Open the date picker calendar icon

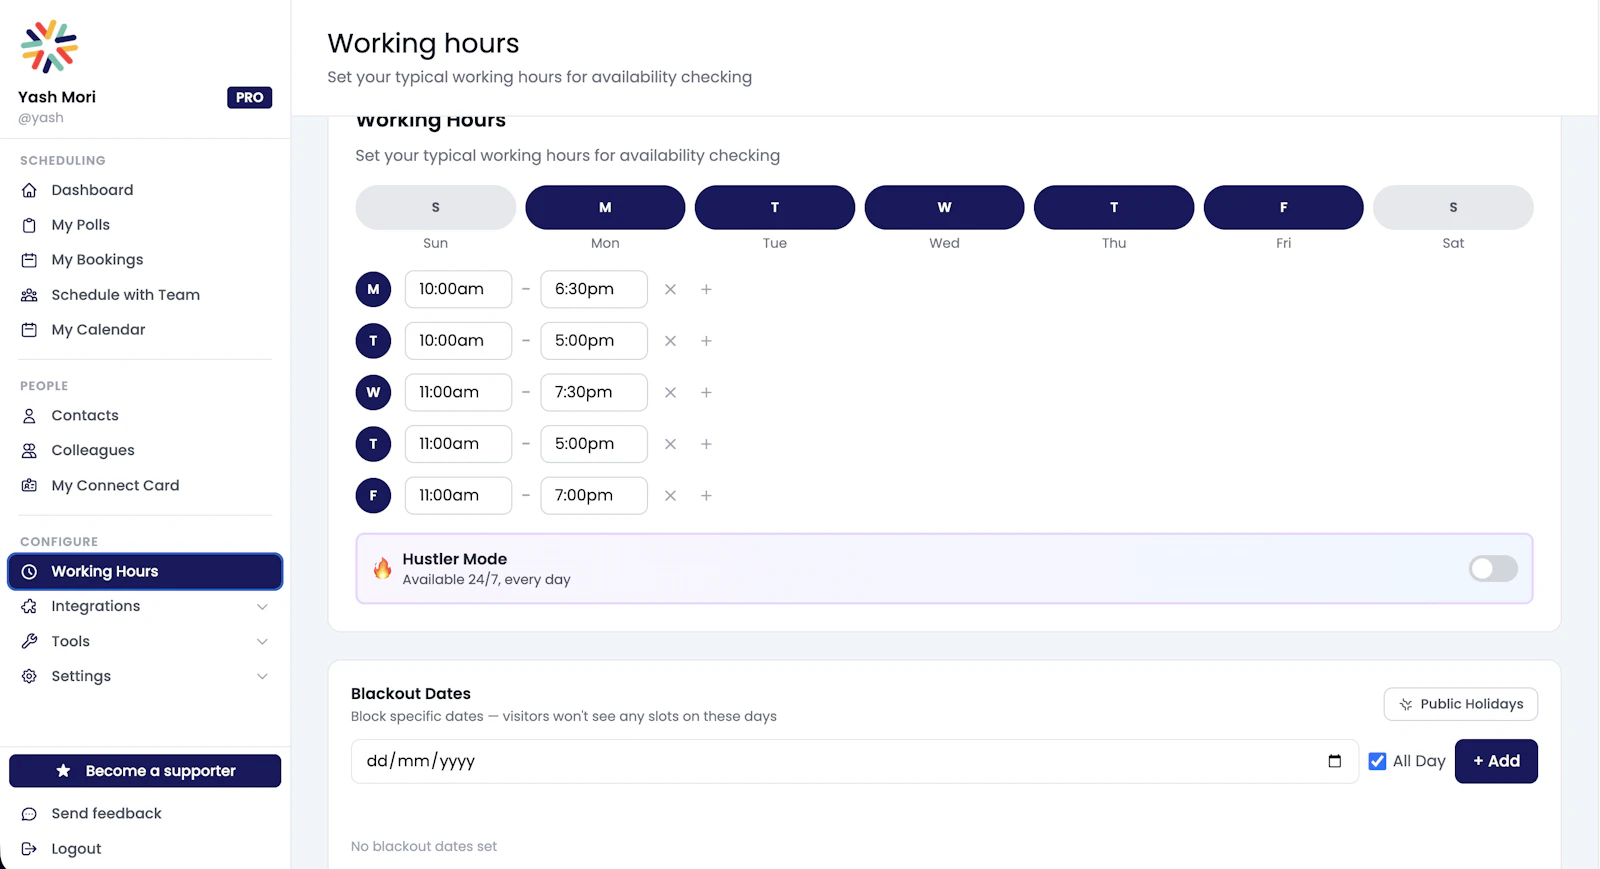[x=1334, y=762]
